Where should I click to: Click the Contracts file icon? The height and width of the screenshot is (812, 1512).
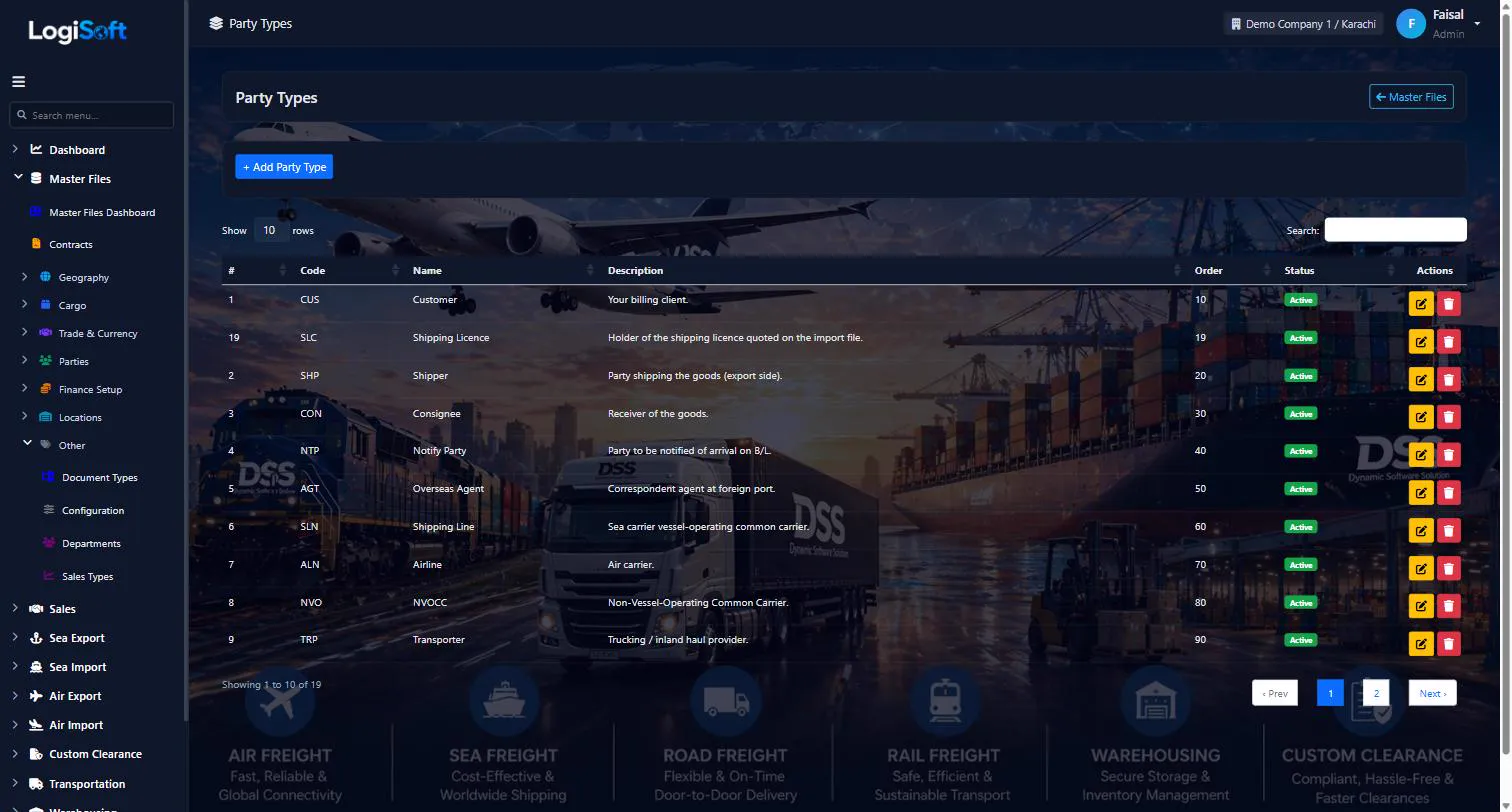click(36, 243)
